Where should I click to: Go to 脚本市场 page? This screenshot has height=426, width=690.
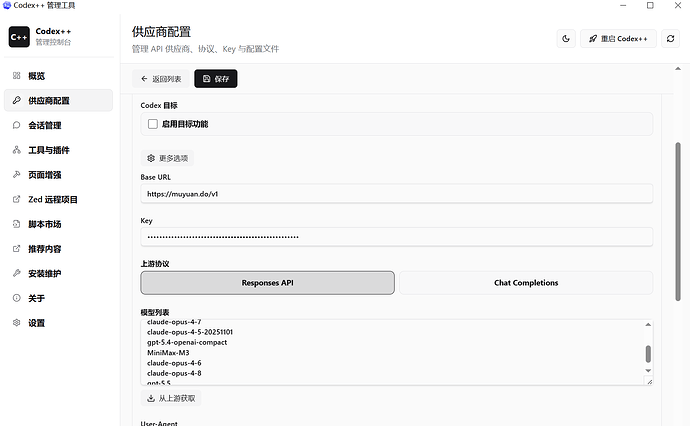coord(58,224)
